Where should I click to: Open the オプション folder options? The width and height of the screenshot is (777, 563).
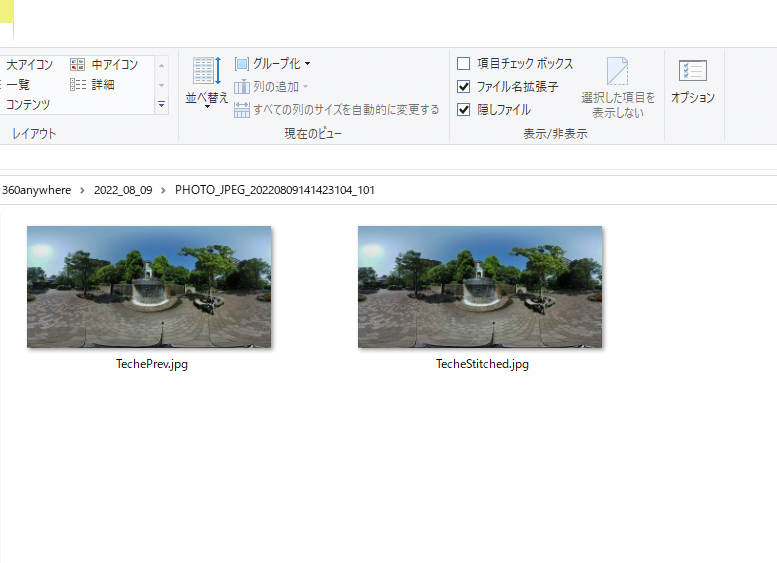[693, 82]
